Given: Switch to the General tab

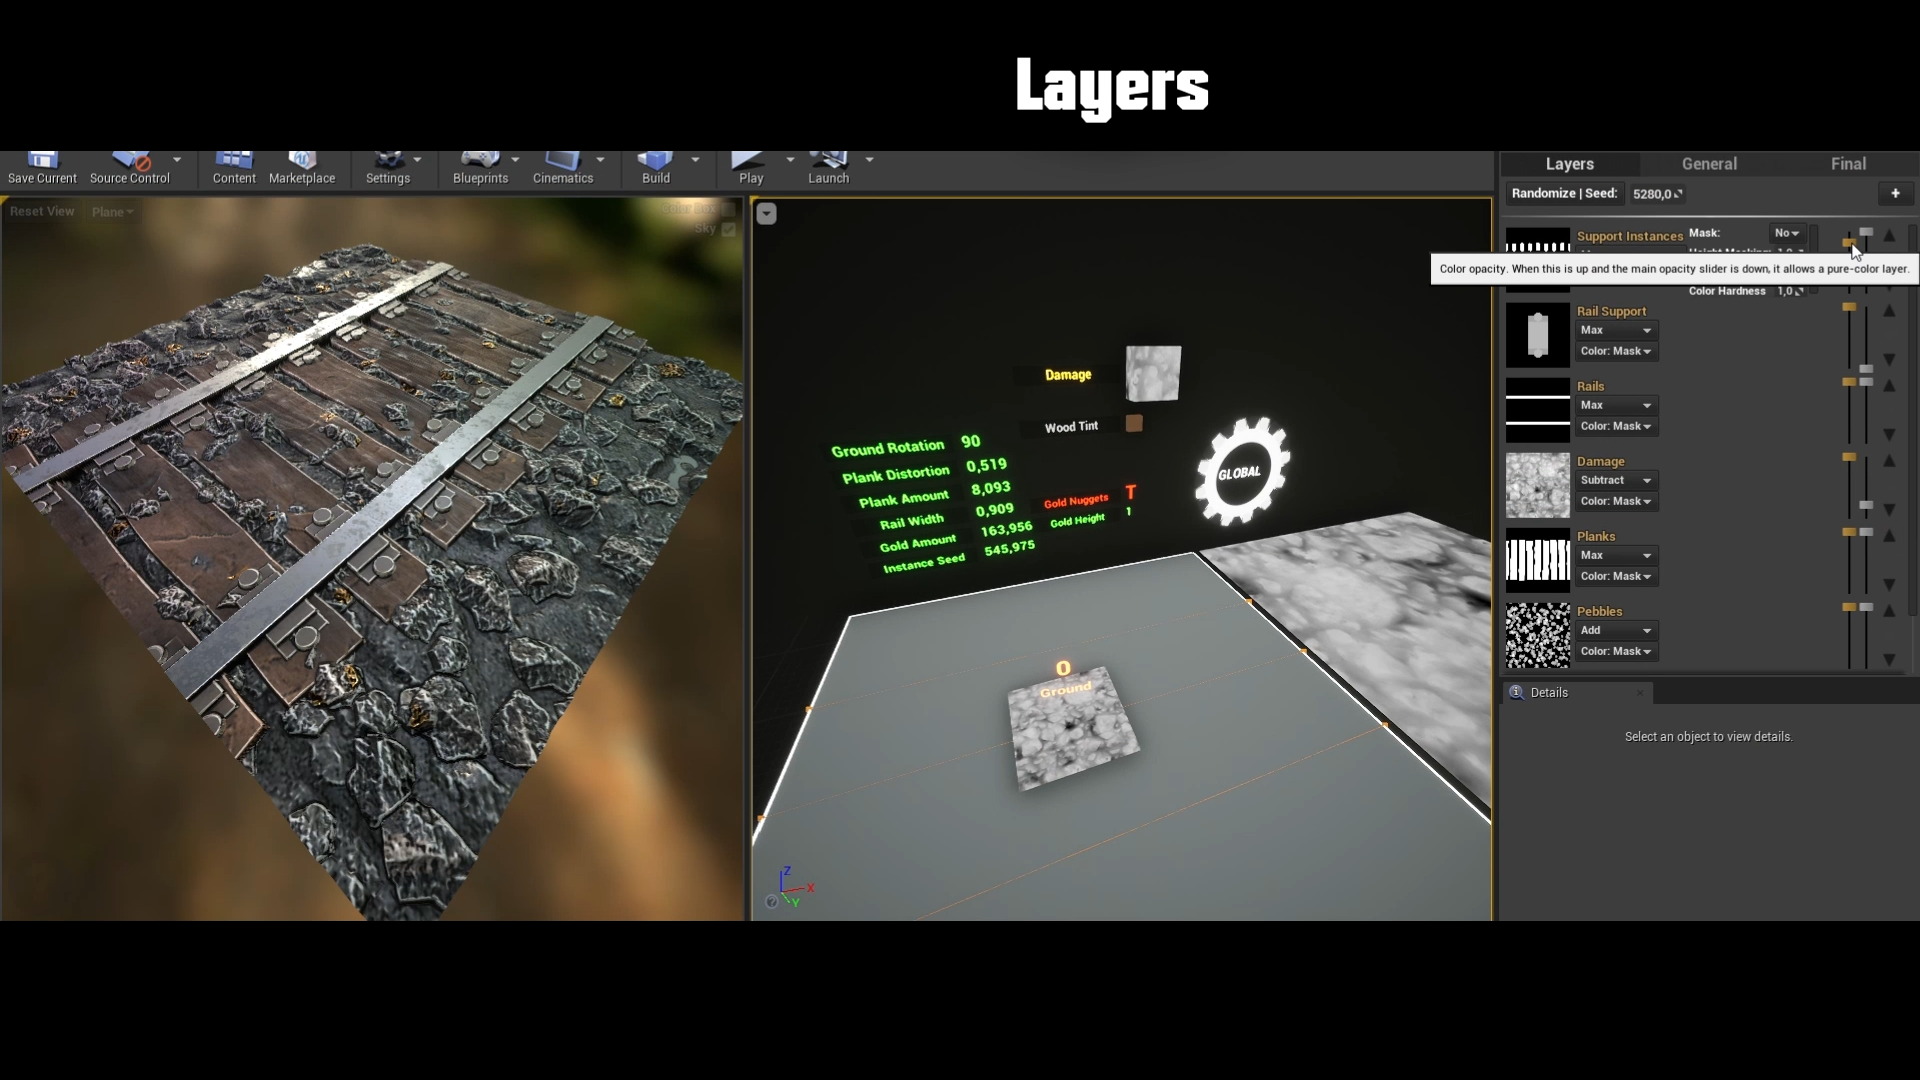Looking at the screenshot, I should pyautogui.click(x=1709, y=163).
